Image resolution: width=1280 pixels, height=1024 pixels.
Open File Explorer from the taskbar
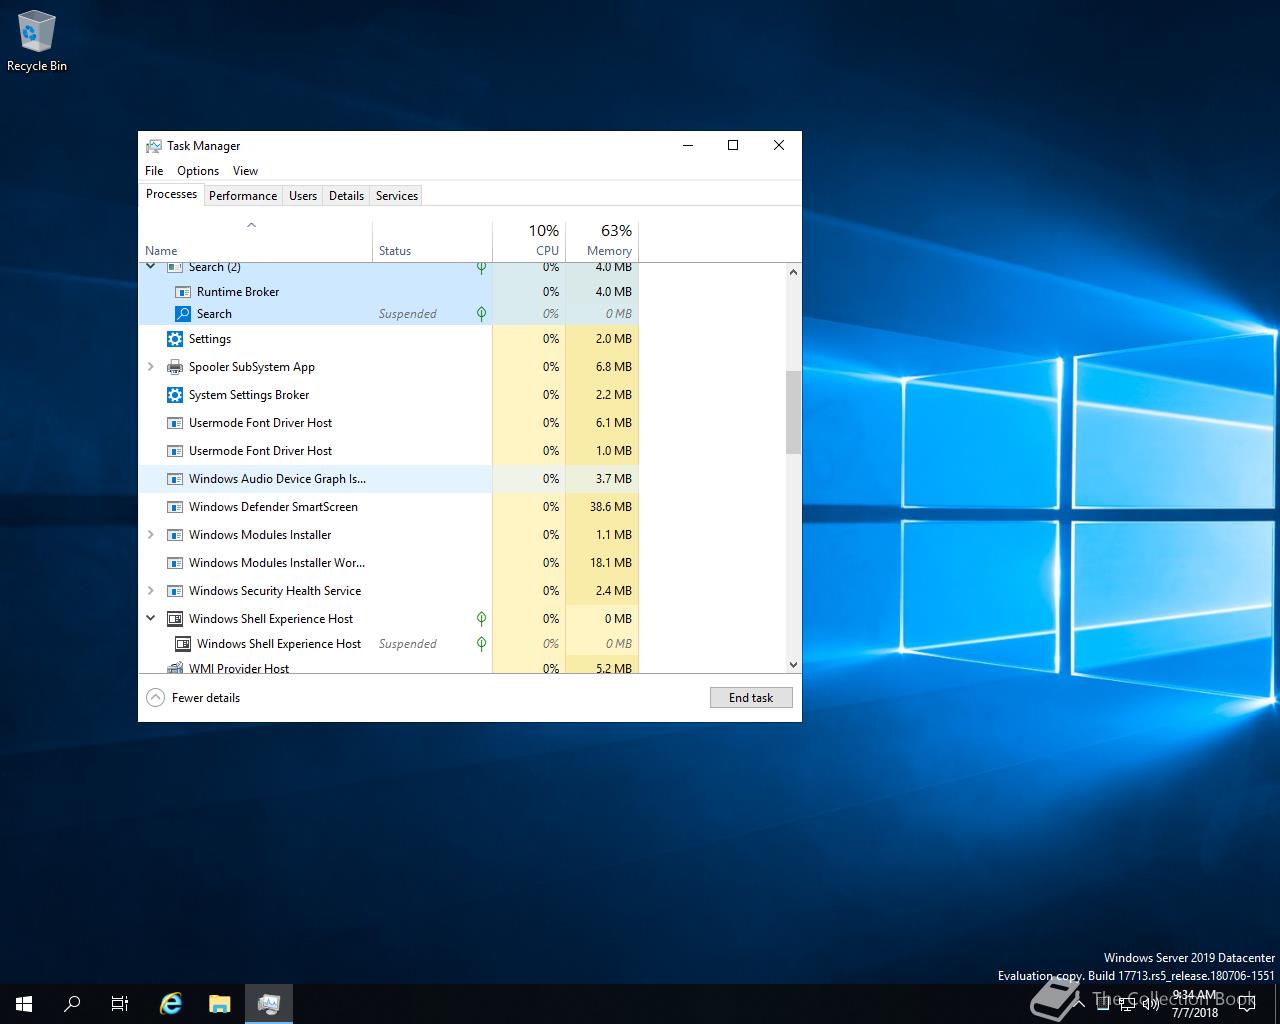point(220,1004)
